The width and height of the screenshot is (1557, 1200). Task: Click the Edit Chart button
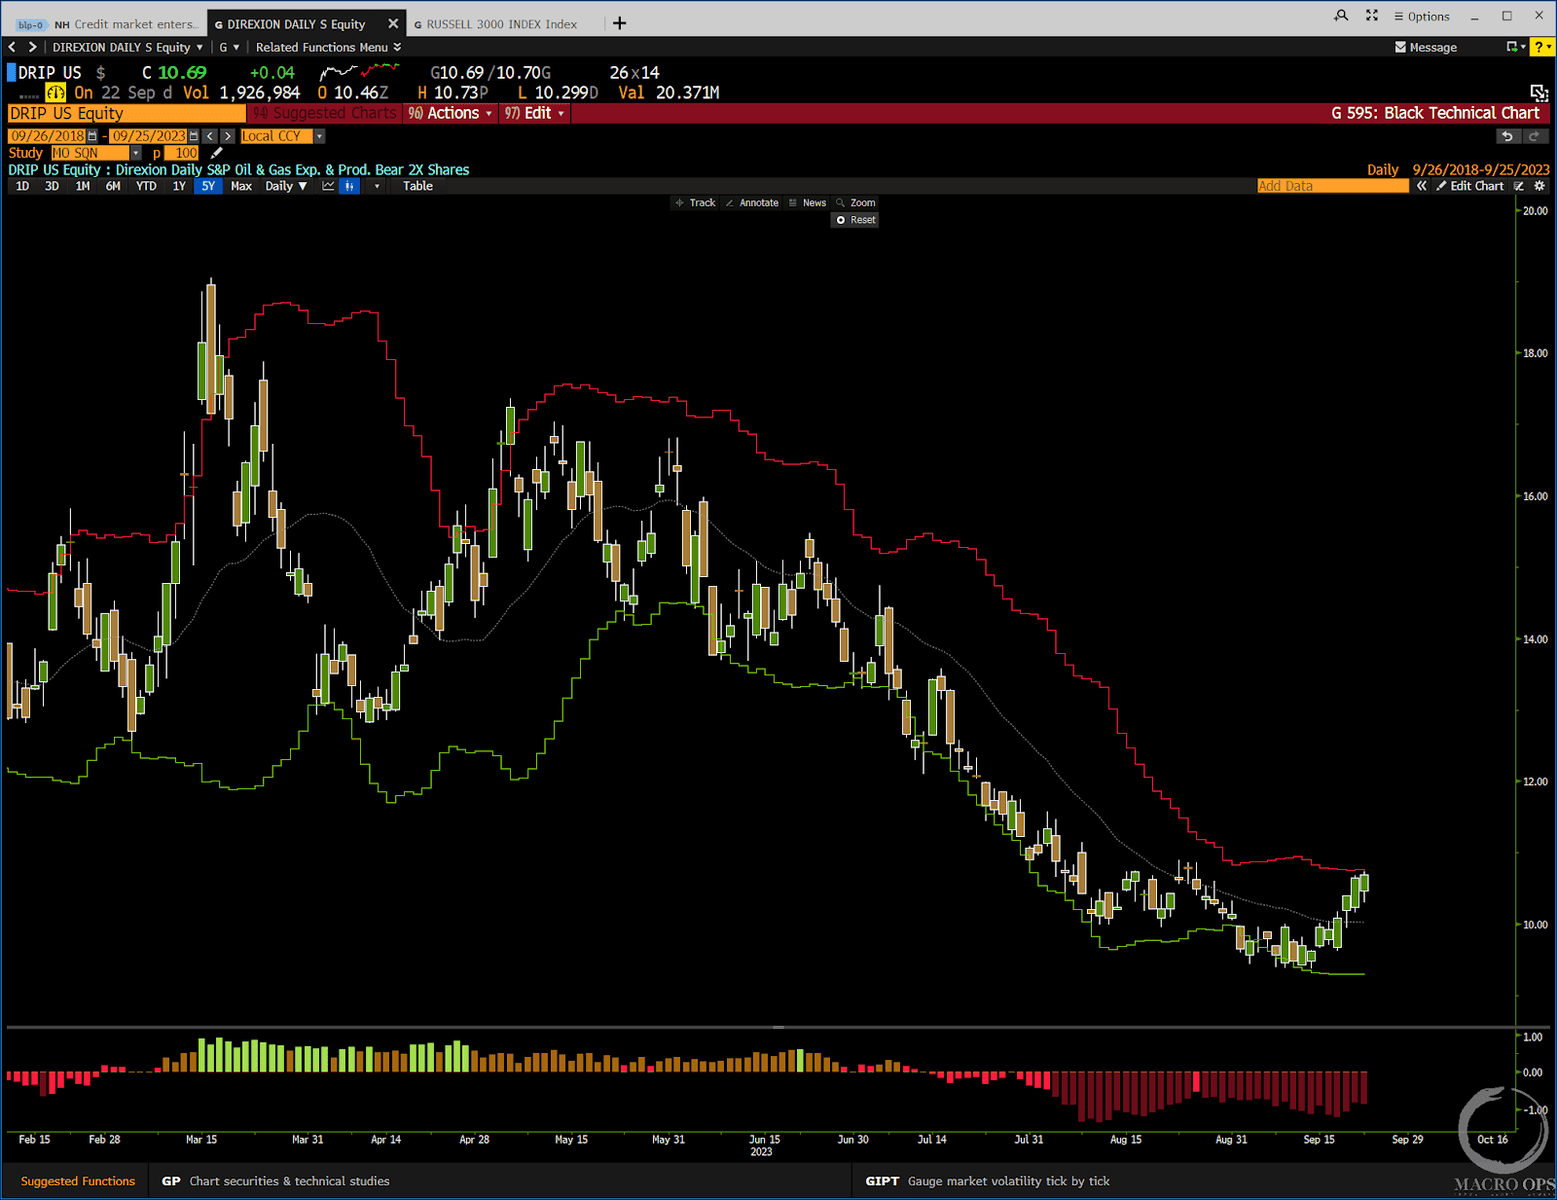tap(1470, 186)
